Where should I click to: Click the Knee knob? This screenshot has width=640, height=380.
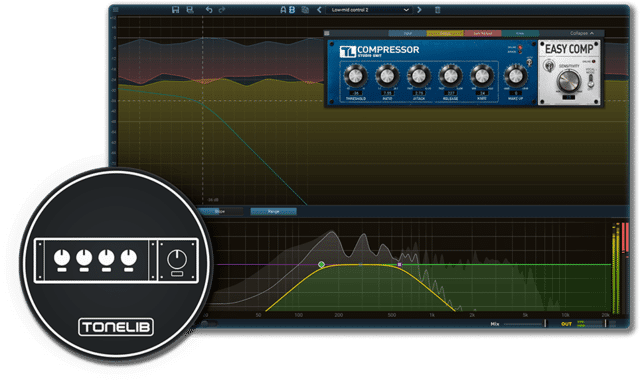coord(482,76)
